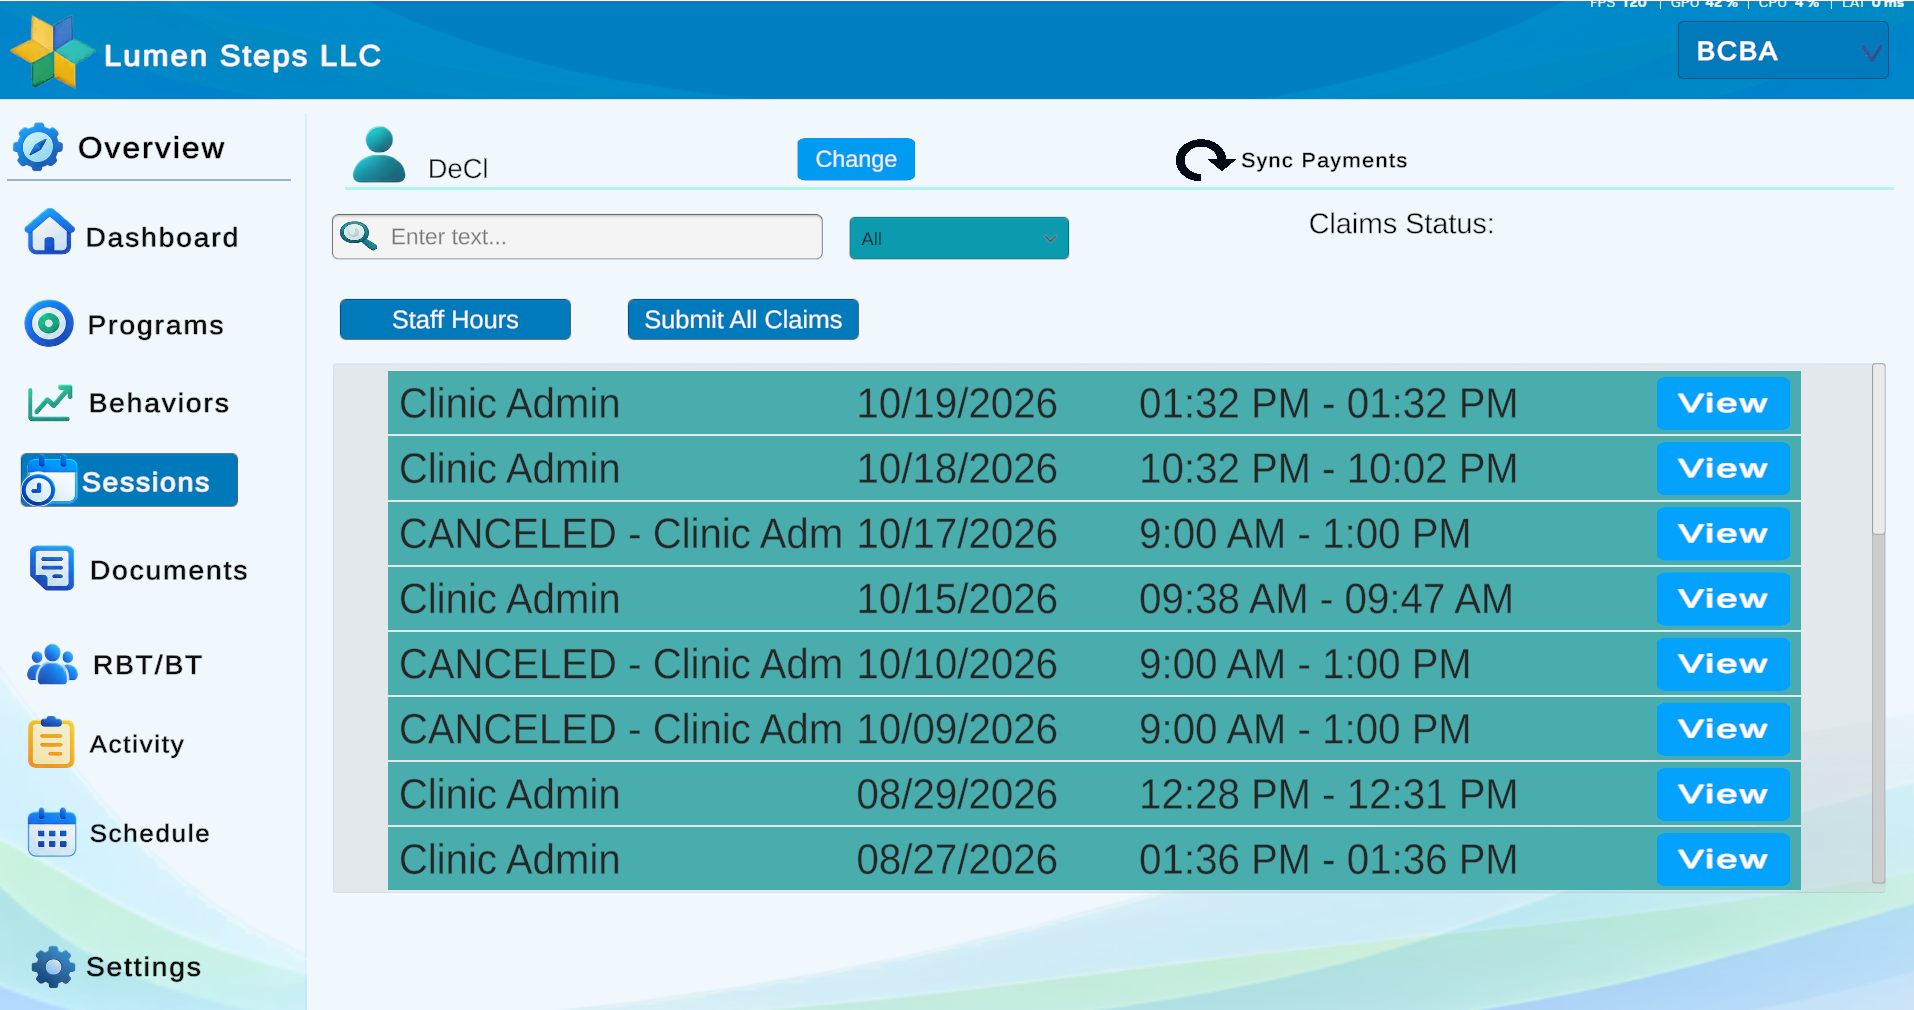Select the 09:38 AM - 09:47 AM time text

click(1326, 599)
